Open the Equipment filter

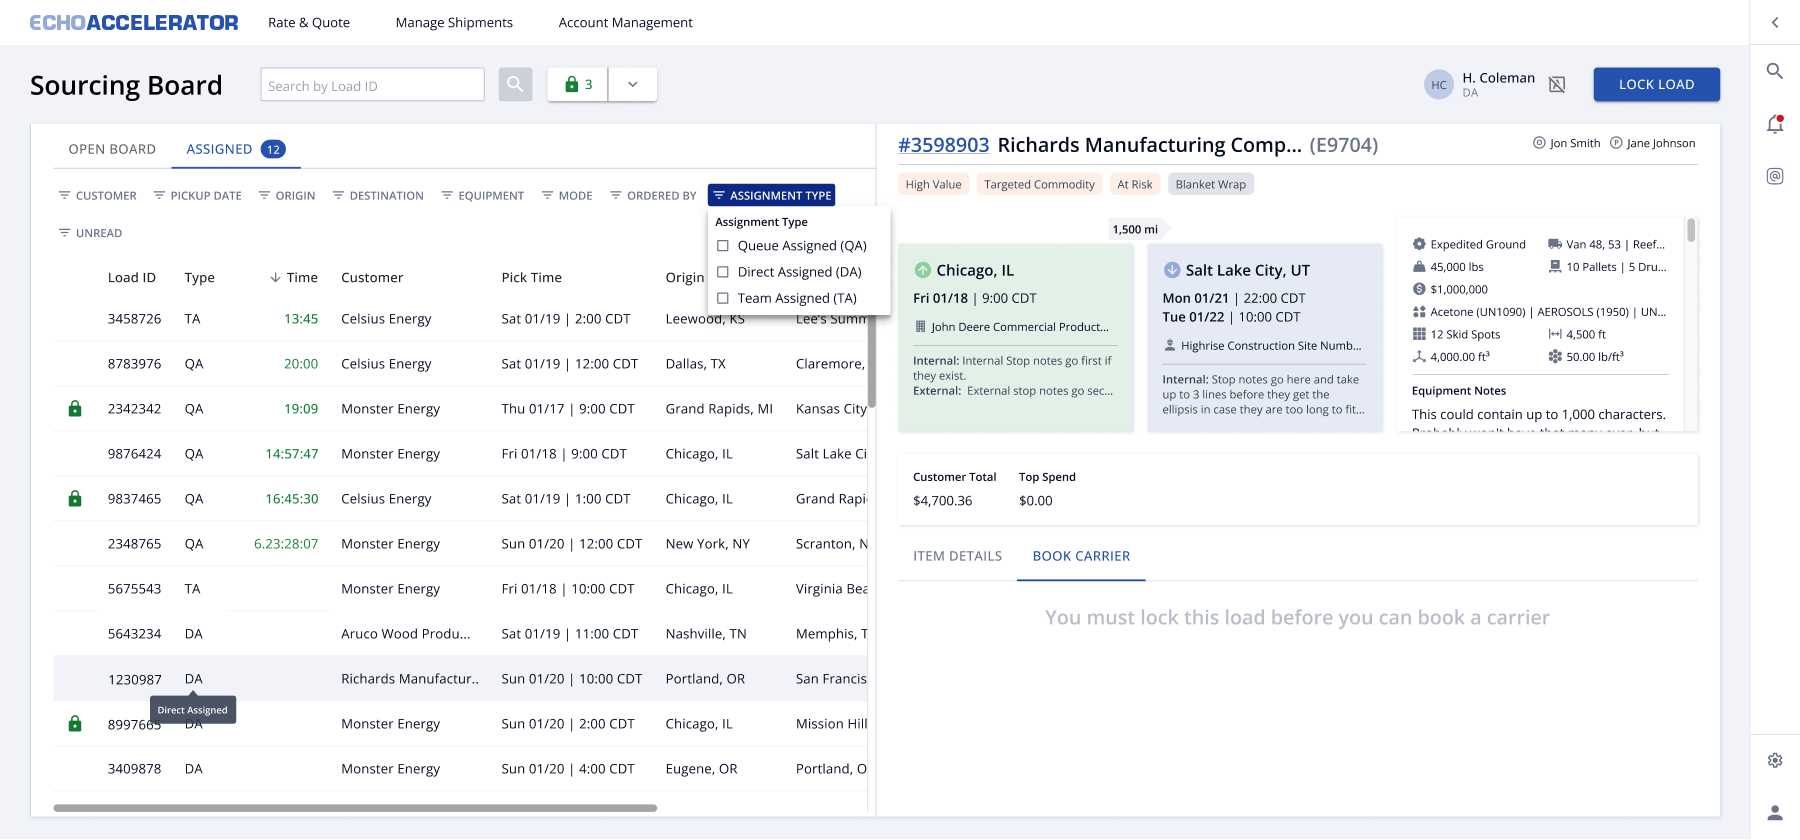coord(483,196)
